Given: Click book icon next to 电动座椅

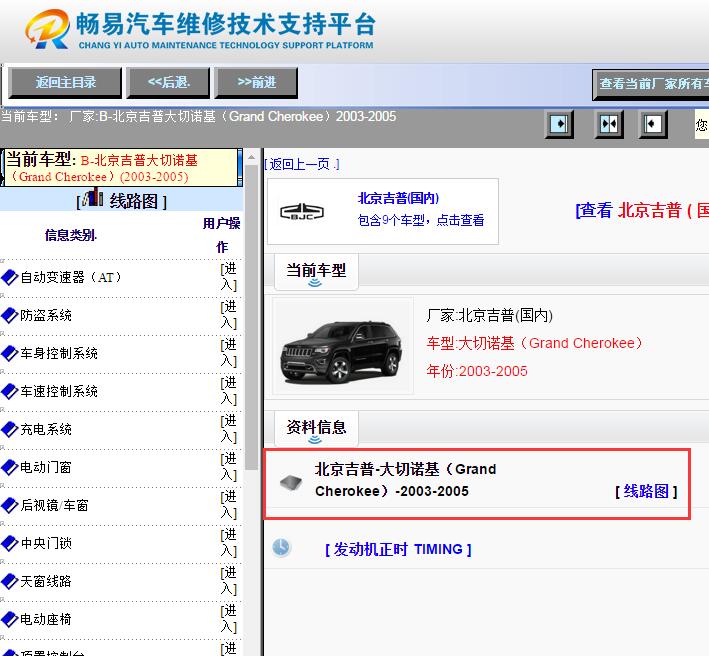Looking at the screenshot, I should click(x=9, y=619).
